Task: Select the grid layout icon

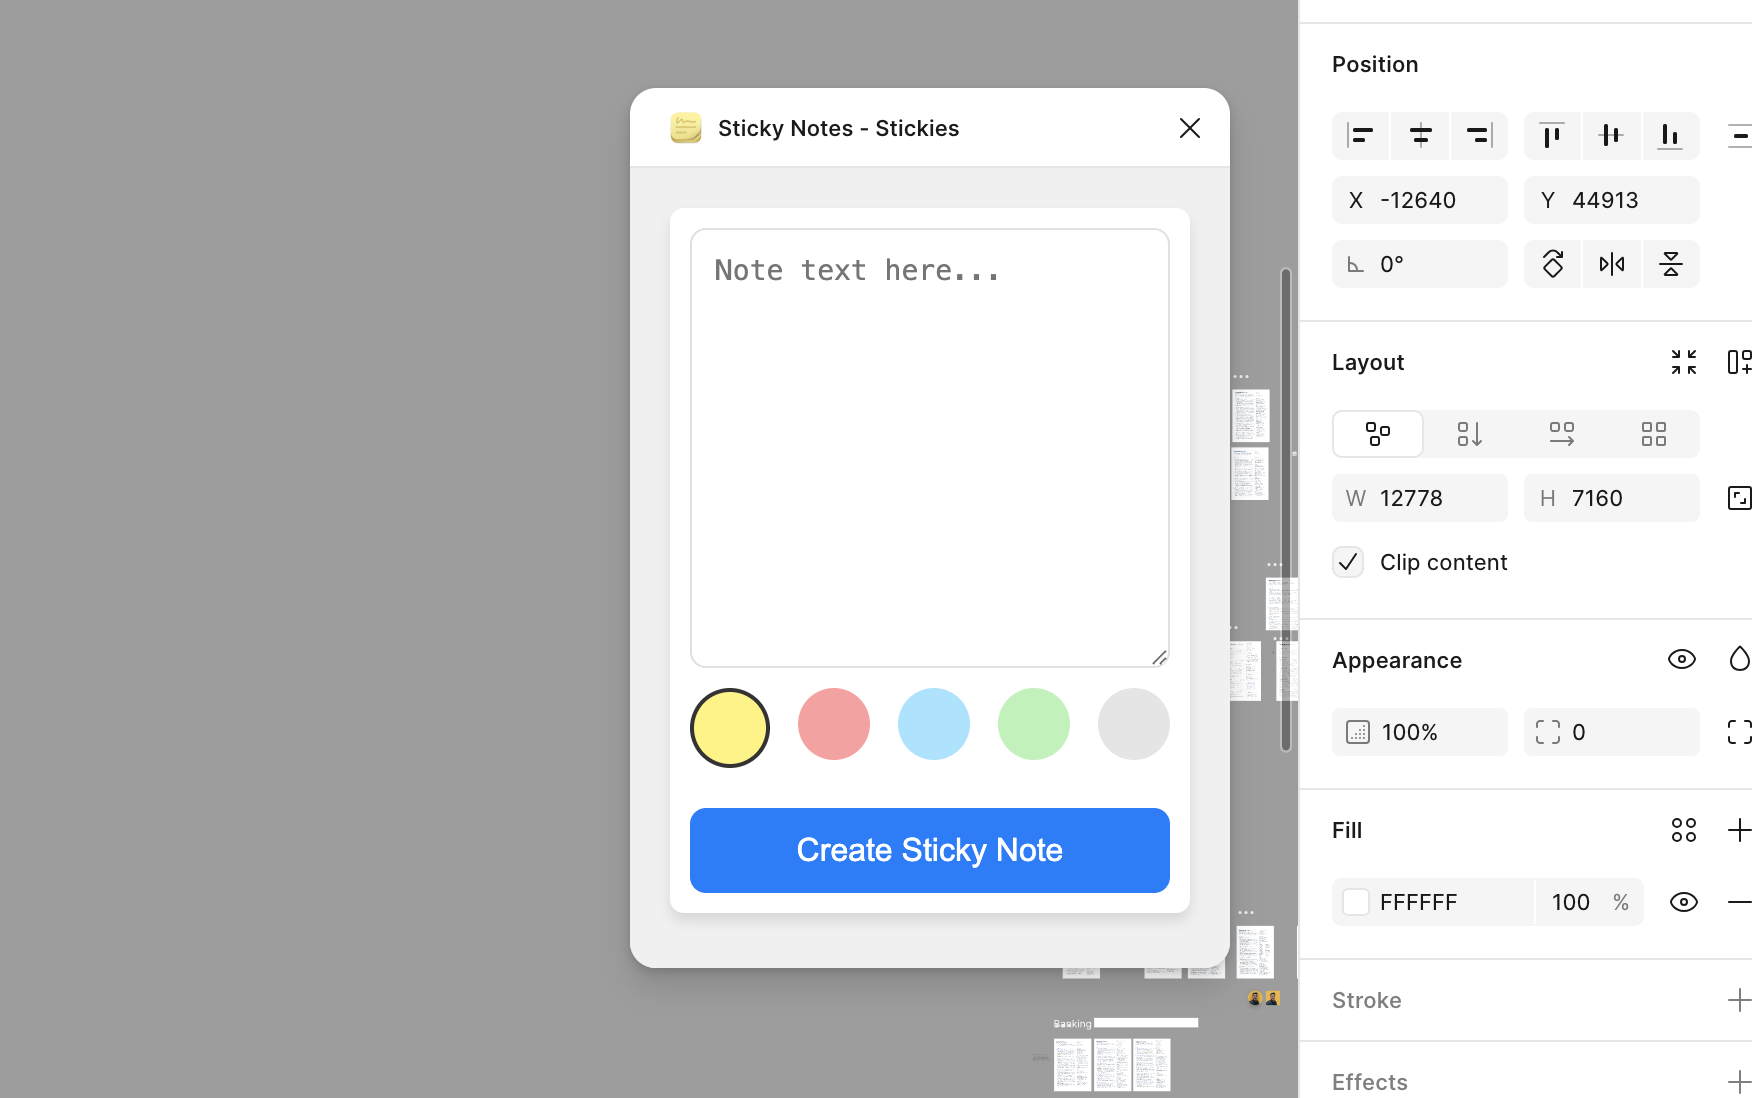Action: click(x=1653, y=434)
